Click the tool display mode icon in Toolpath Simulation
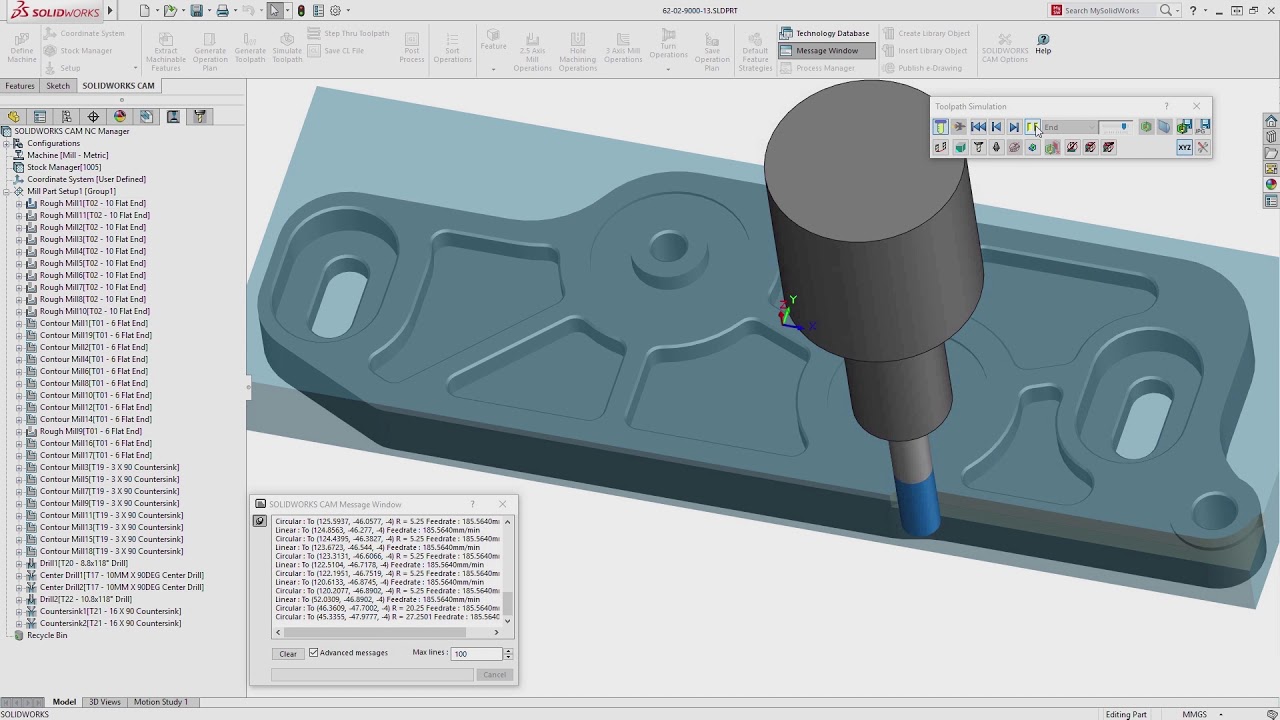1280x720 pixels. pos(940,127)
